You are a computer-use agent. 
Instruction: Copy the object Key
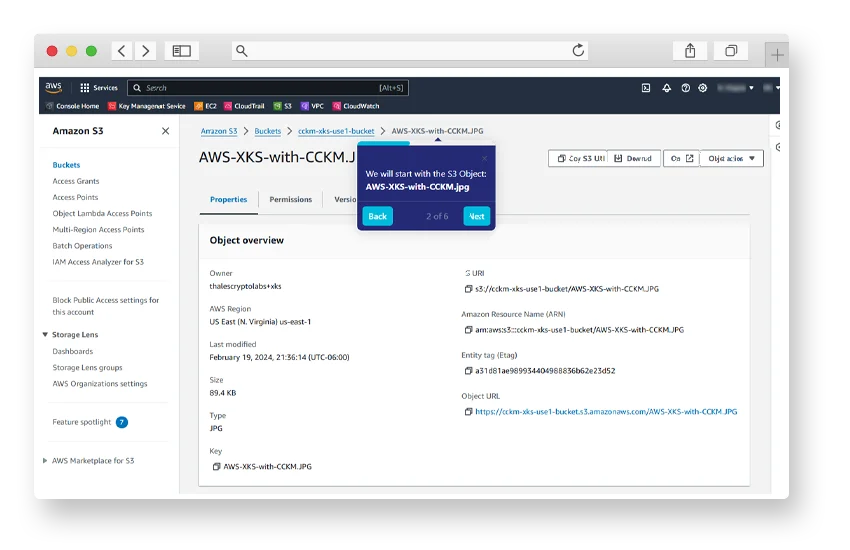216,467
